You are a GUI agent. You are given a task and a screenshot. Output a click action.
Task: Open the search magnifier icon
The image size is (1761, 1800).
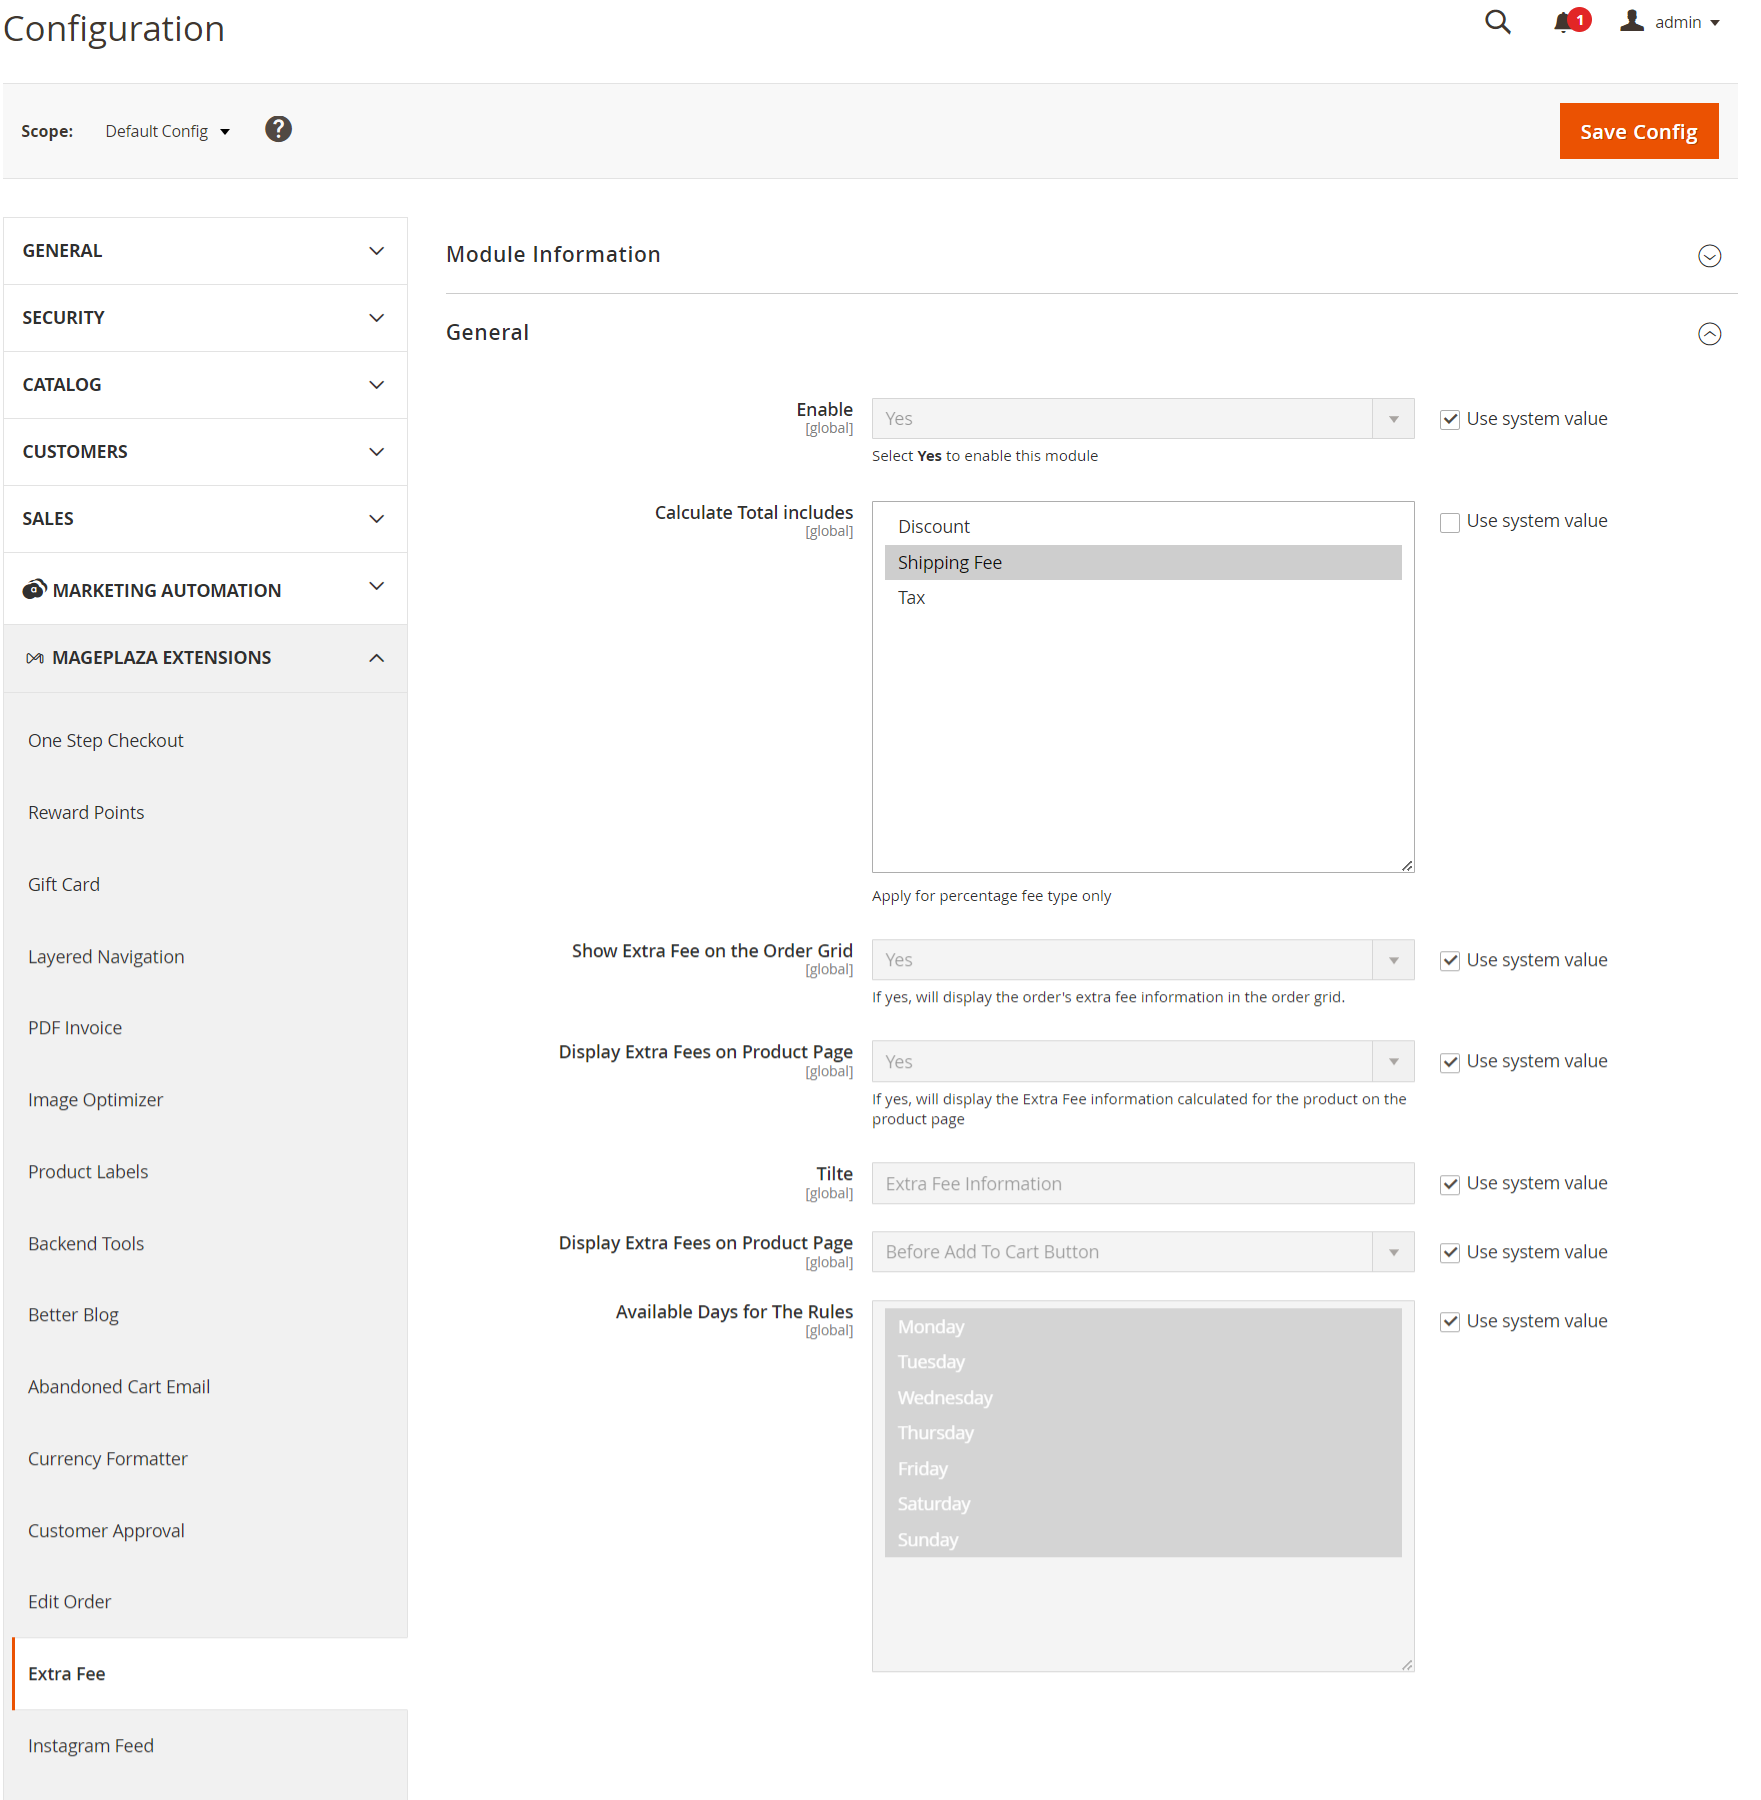[1497, 22]
